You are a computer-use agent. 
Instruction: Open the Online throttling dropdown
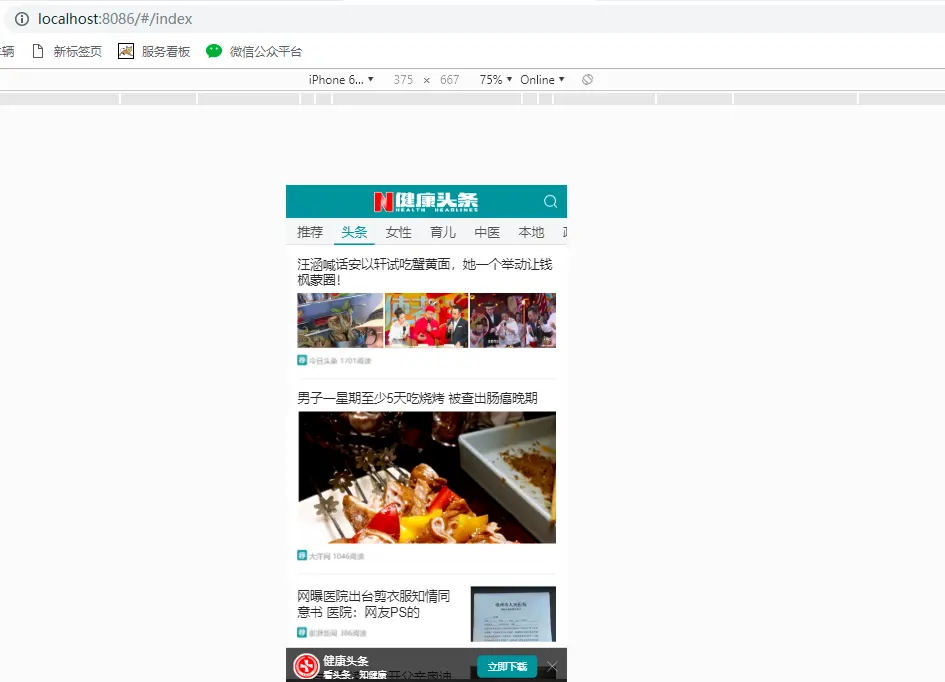click(542, 80)
